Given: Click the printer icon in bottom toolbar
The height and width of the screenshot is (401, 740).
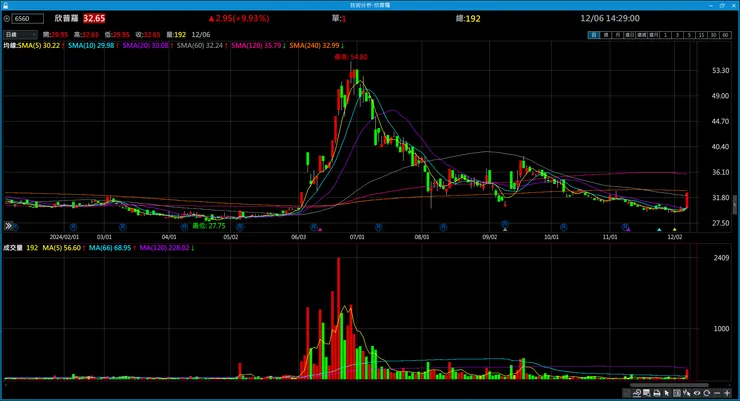Looking at the screenshot, I should click(x=657, y=393).
